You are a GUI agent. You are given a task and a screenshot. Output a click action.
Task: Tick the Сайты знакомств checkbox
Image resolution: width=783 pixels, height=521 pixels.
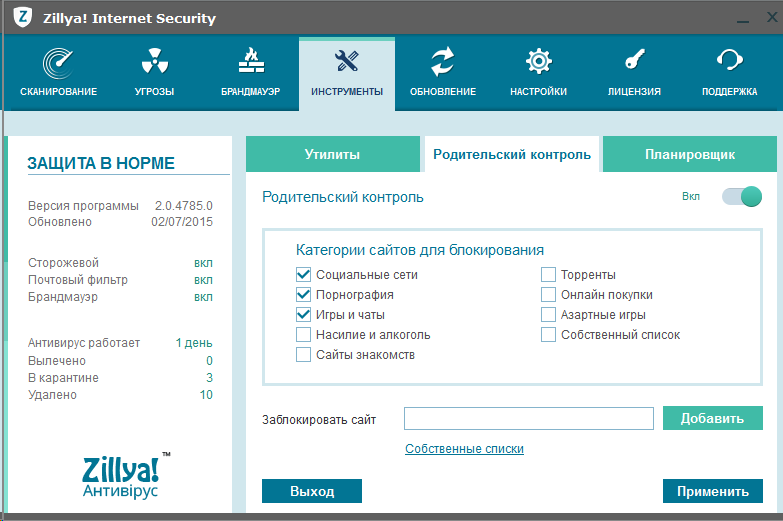[303, 355]
